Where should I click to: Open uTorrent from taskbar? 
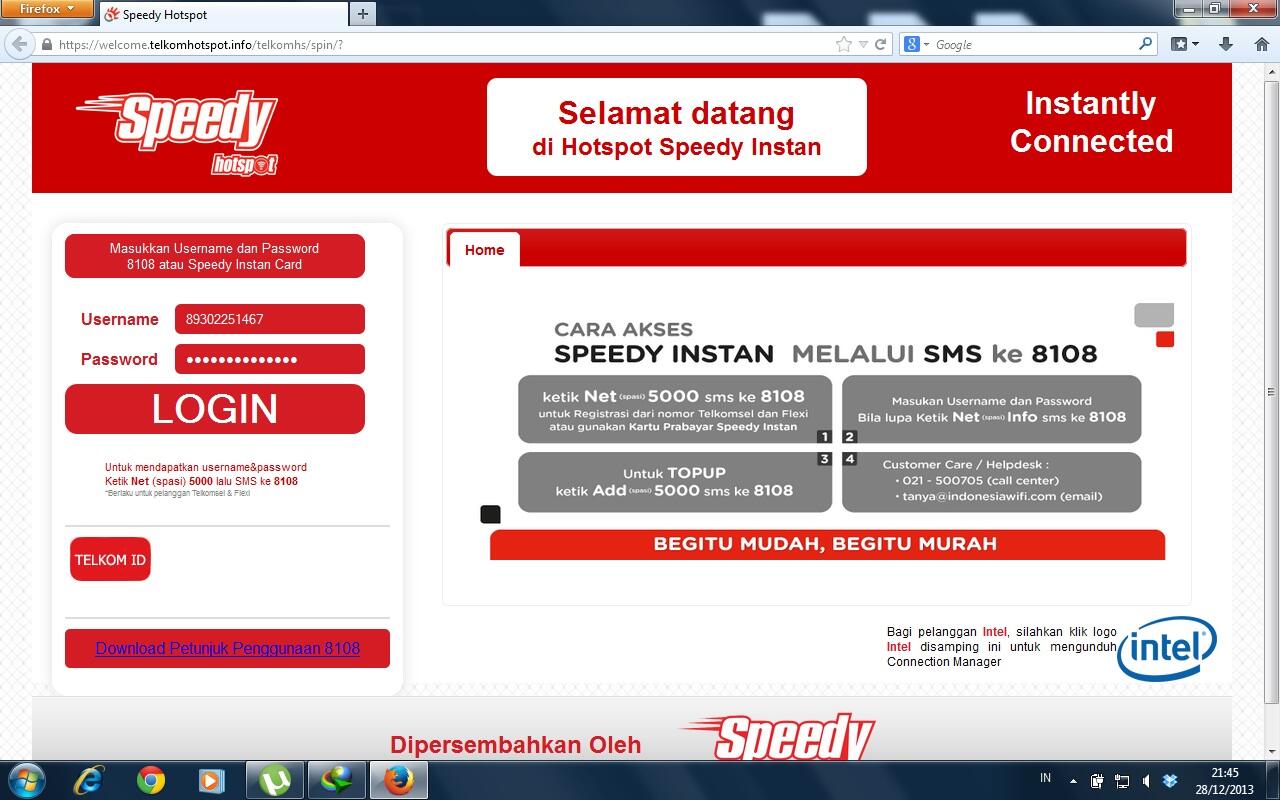tap(275, 780)
